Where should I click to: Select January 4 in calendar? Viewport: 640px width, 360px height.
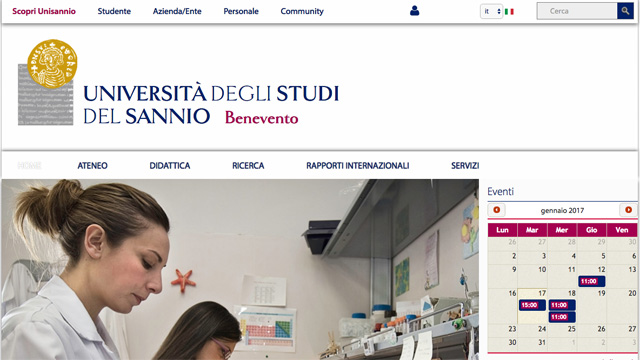573,256
